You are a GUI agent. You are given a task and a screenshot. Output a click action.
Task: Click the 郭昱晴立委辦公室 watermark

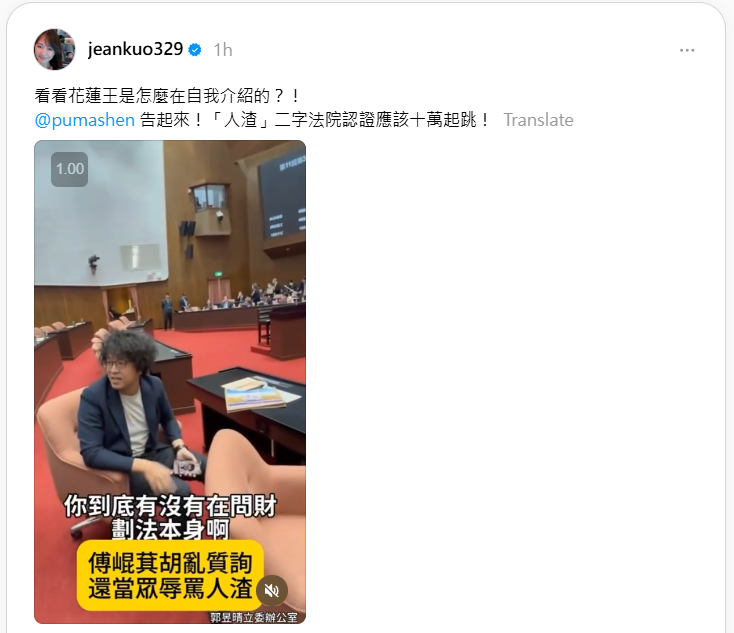pos(254,617)
